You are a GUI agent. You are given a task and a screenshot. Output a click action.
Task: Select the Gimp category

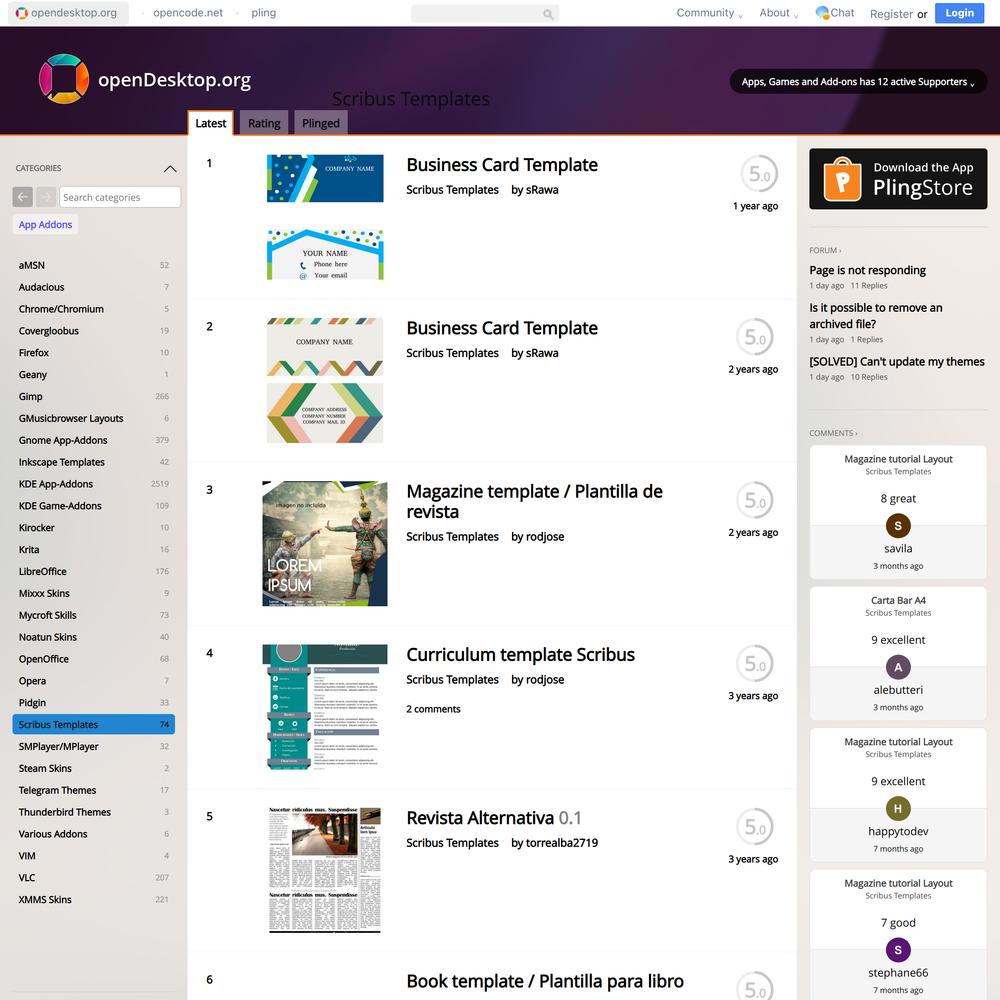[x=93, y=397]
